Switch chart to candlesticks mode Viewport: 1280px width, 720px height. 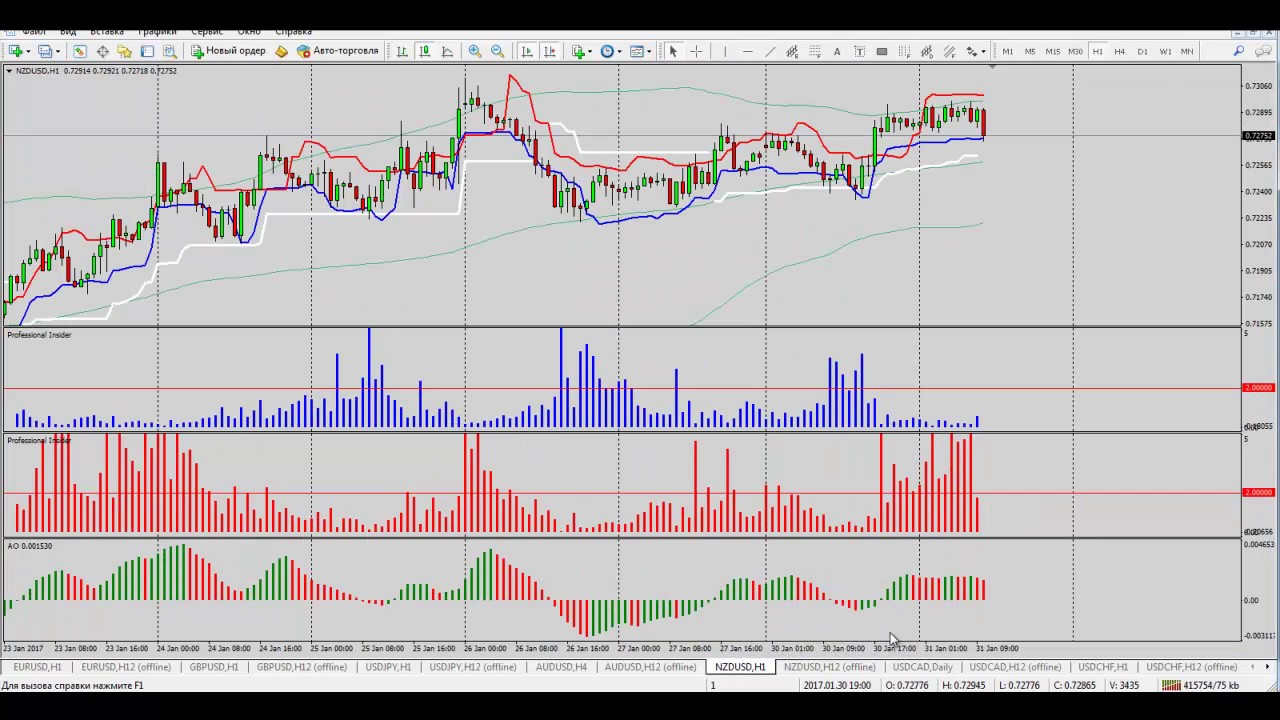tap(425, 51)
